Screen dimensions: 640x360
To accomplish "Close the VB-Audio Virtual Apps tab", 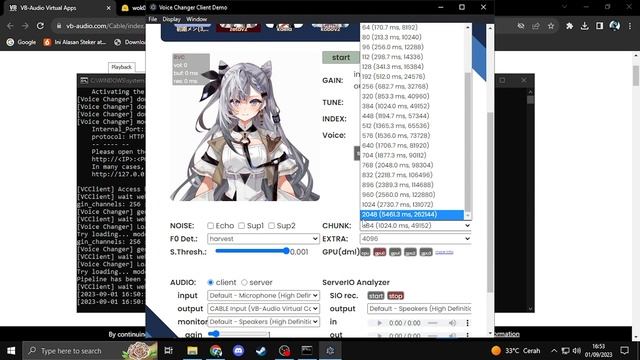I will click(109, 8).
